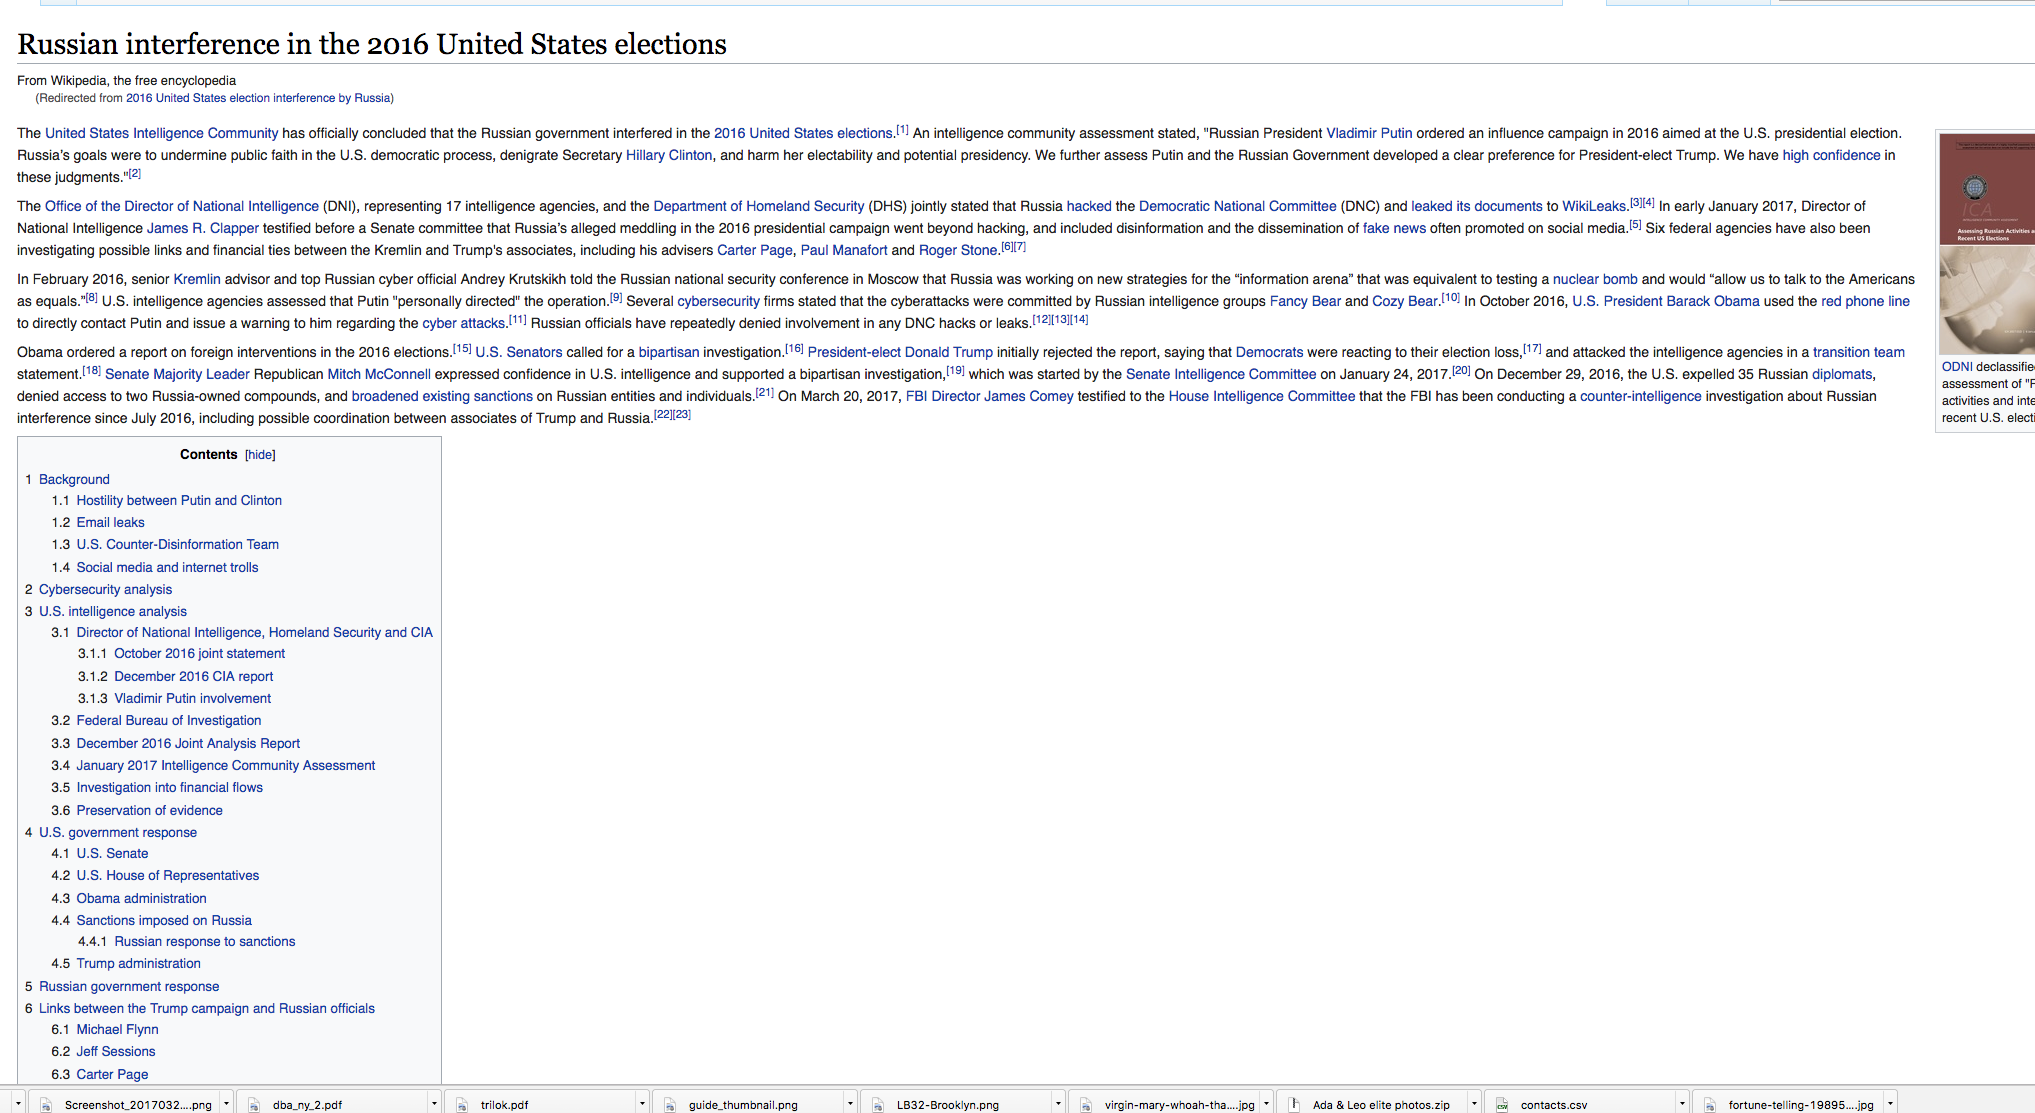This screenshot has width=2035, height=1113.
Task: Follow the James Comey link
Action: (x=1028, y=396)
